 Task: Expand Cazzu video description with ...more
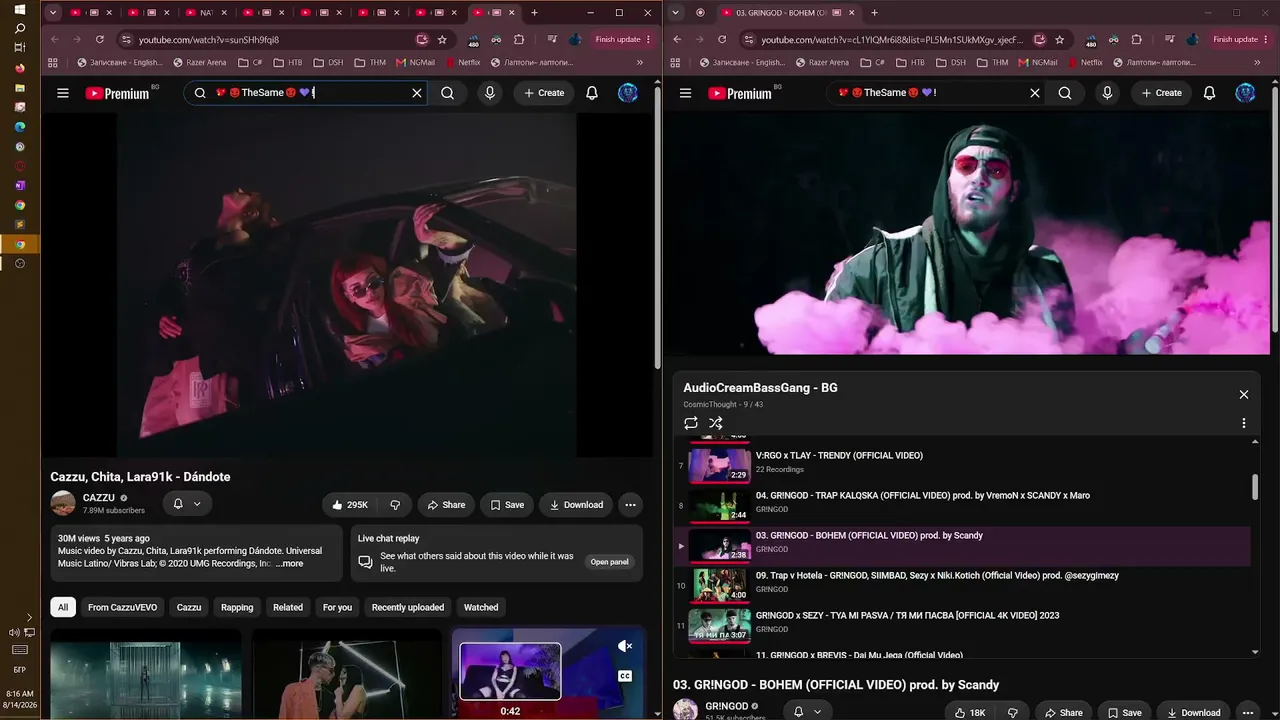point(289,564)
